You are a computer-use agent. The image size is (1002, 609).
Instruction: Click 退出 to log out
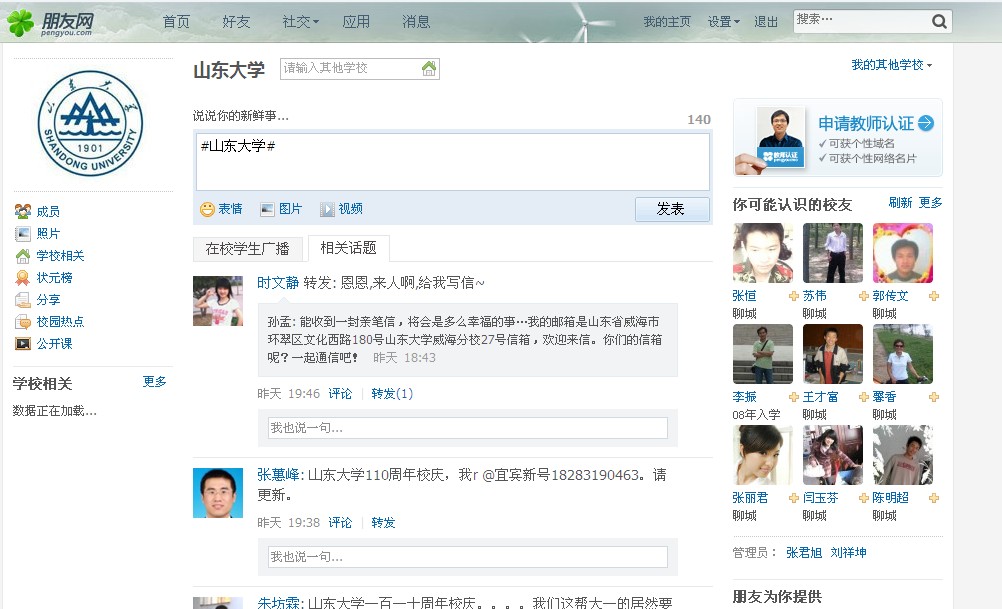coord(766,22)
